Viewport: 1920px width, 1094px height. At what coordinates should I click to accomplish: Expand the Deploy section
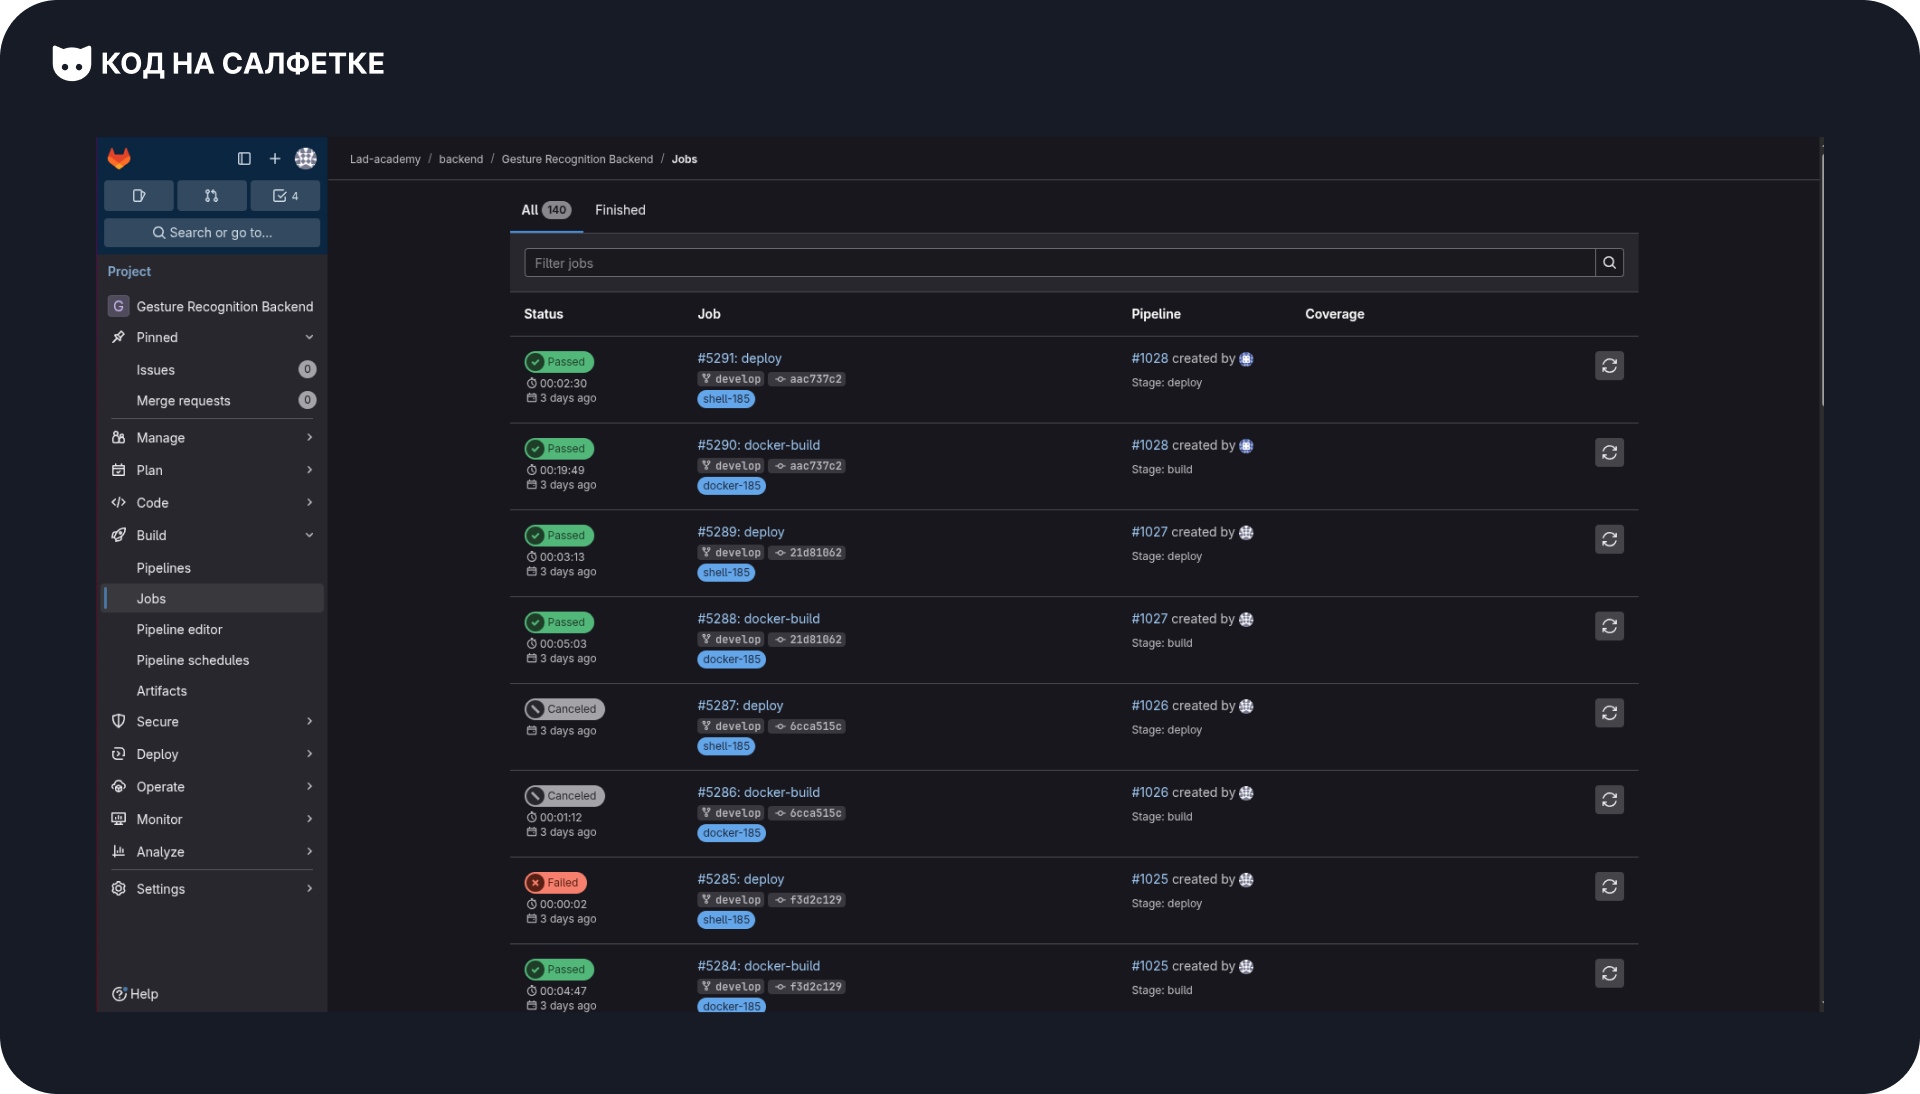pyautogui.click(x=309, y=754)
